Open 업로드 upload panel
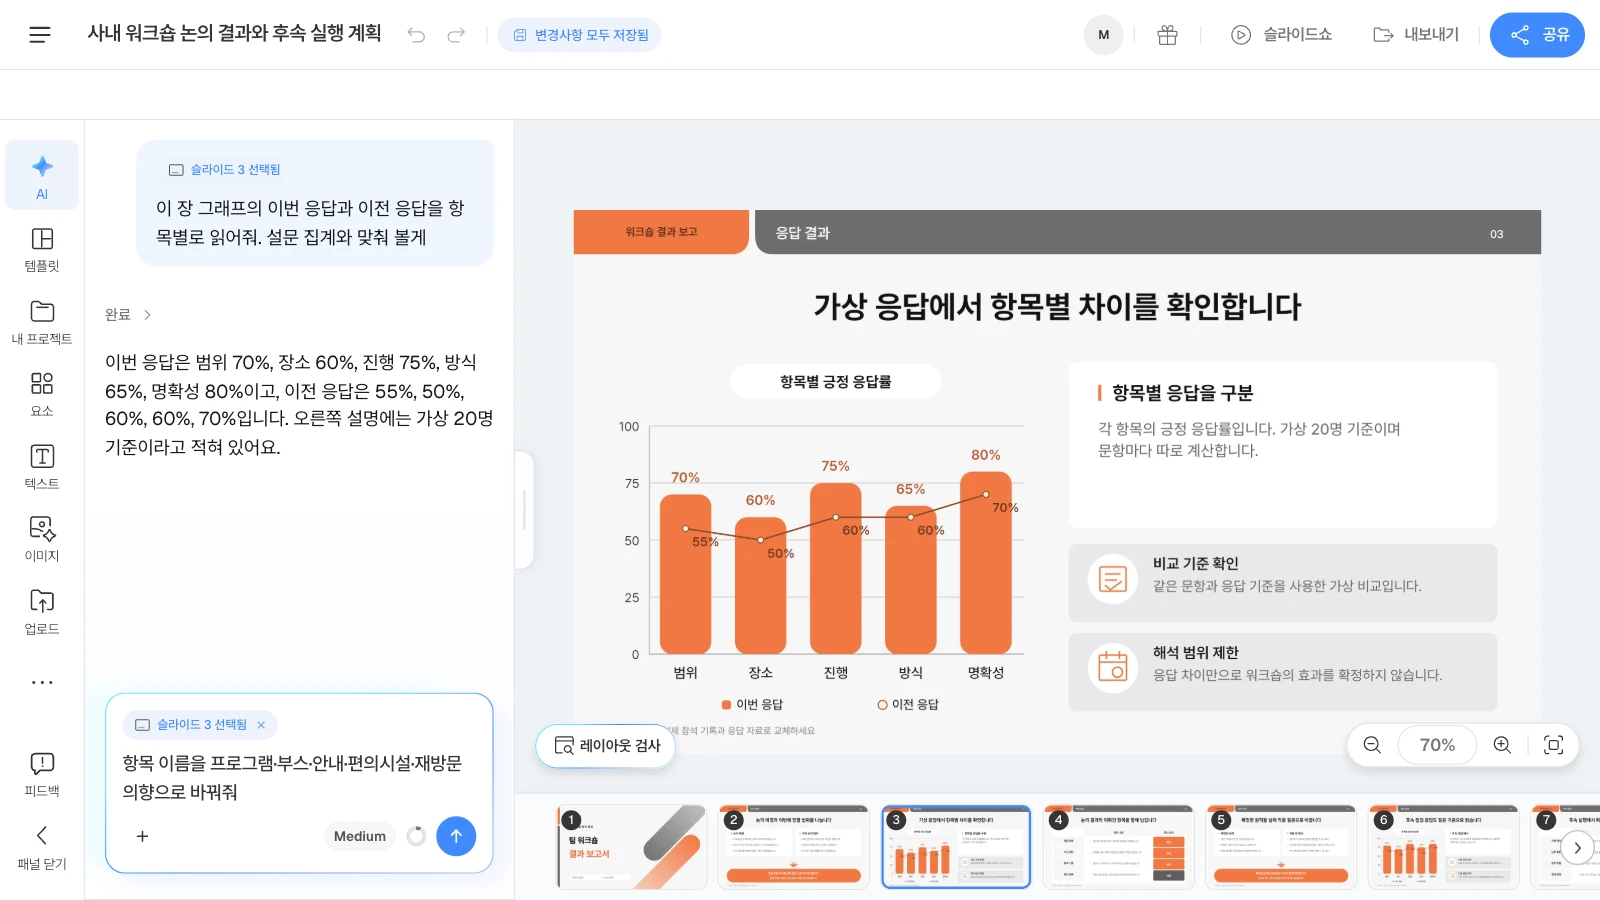1600x900 pixels. [x=42, y=612]
